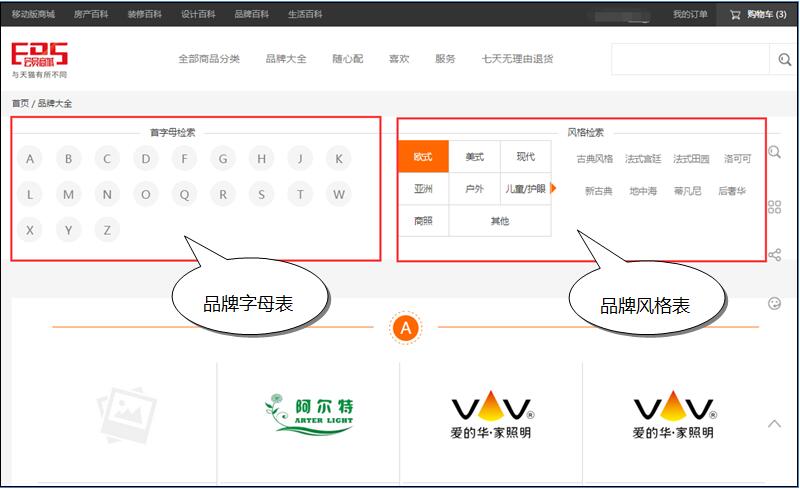Screen dimensions: 800x489
Task: Click the sidebar share icon
Action: click(774, 255)
